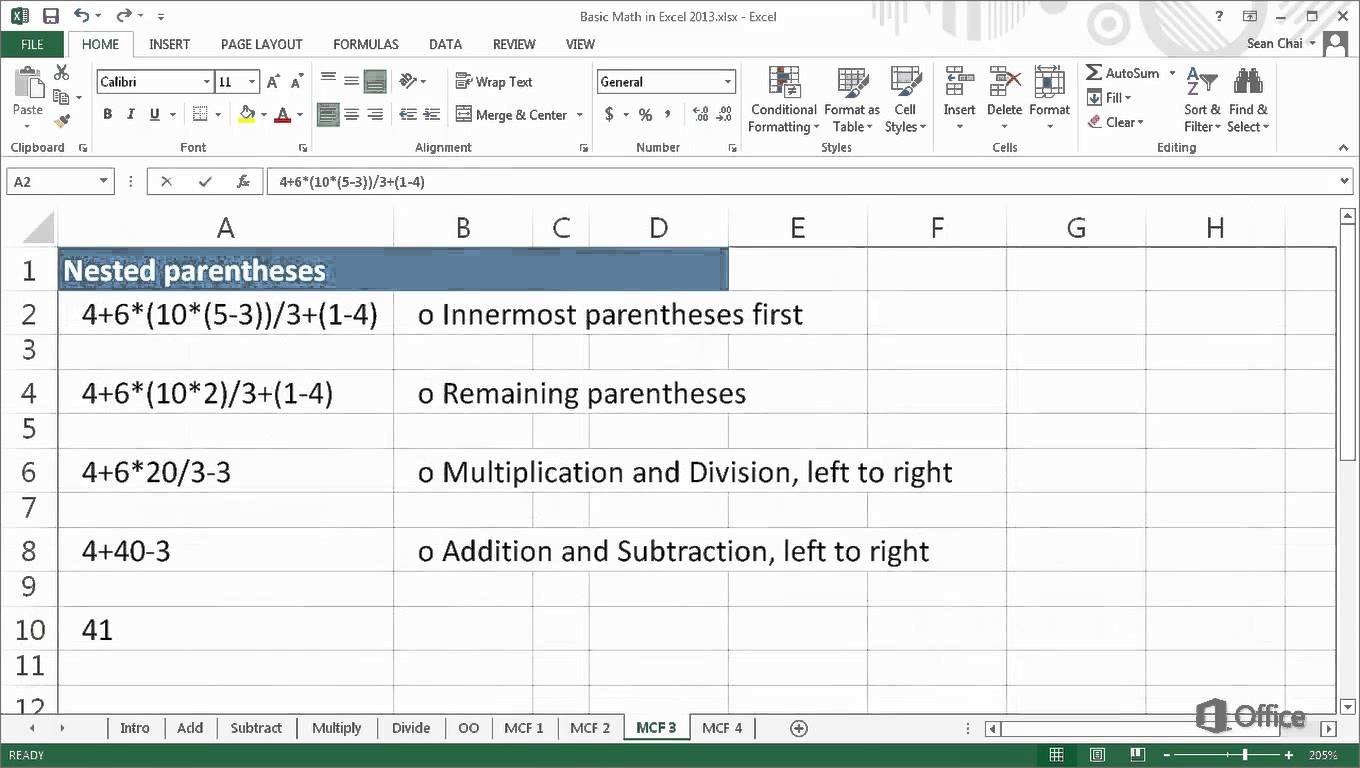Decrease font size with the small A icon
This screenshot has height=768, width=1360.
(x=296, y=82)
